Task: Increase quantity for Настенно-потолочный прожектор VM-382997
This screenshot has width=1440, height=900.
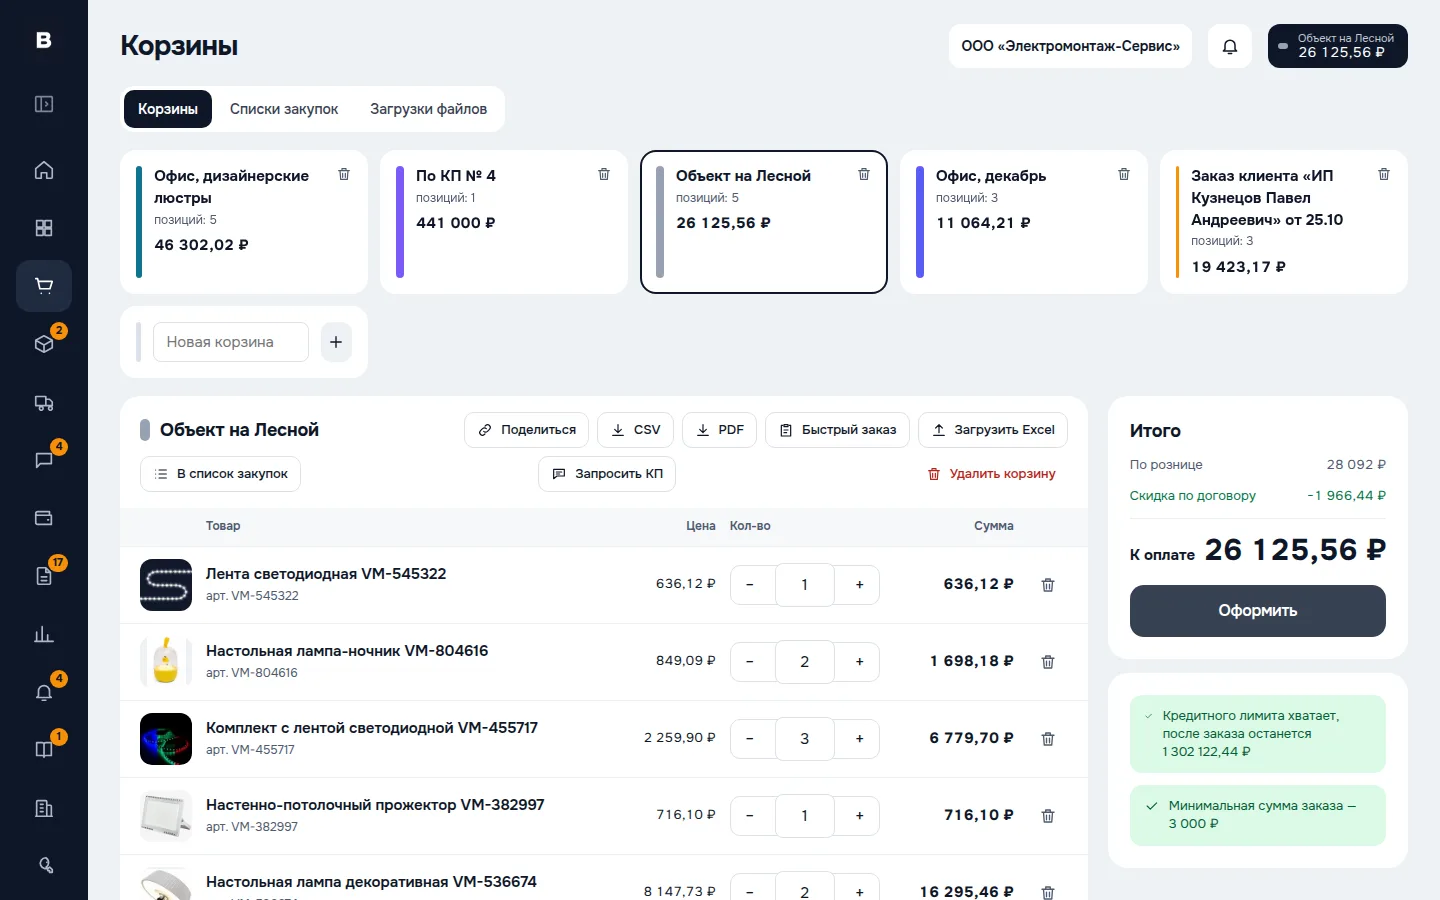Action: [859, 816]
